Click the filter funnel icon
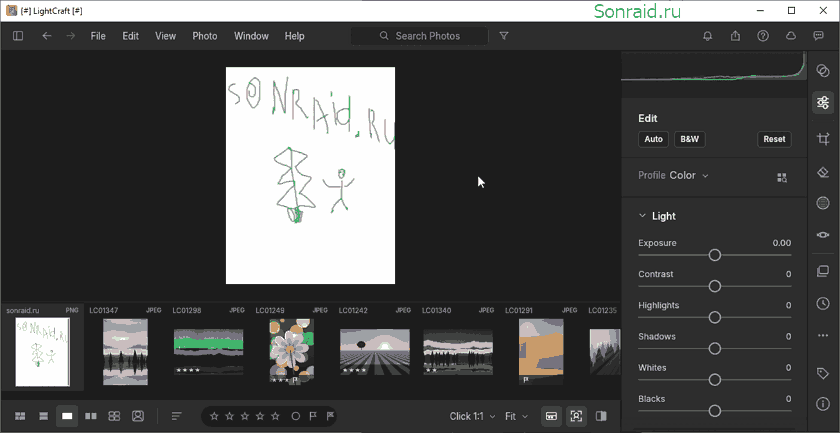Screen dimensions: 840x433 [504, 36]
